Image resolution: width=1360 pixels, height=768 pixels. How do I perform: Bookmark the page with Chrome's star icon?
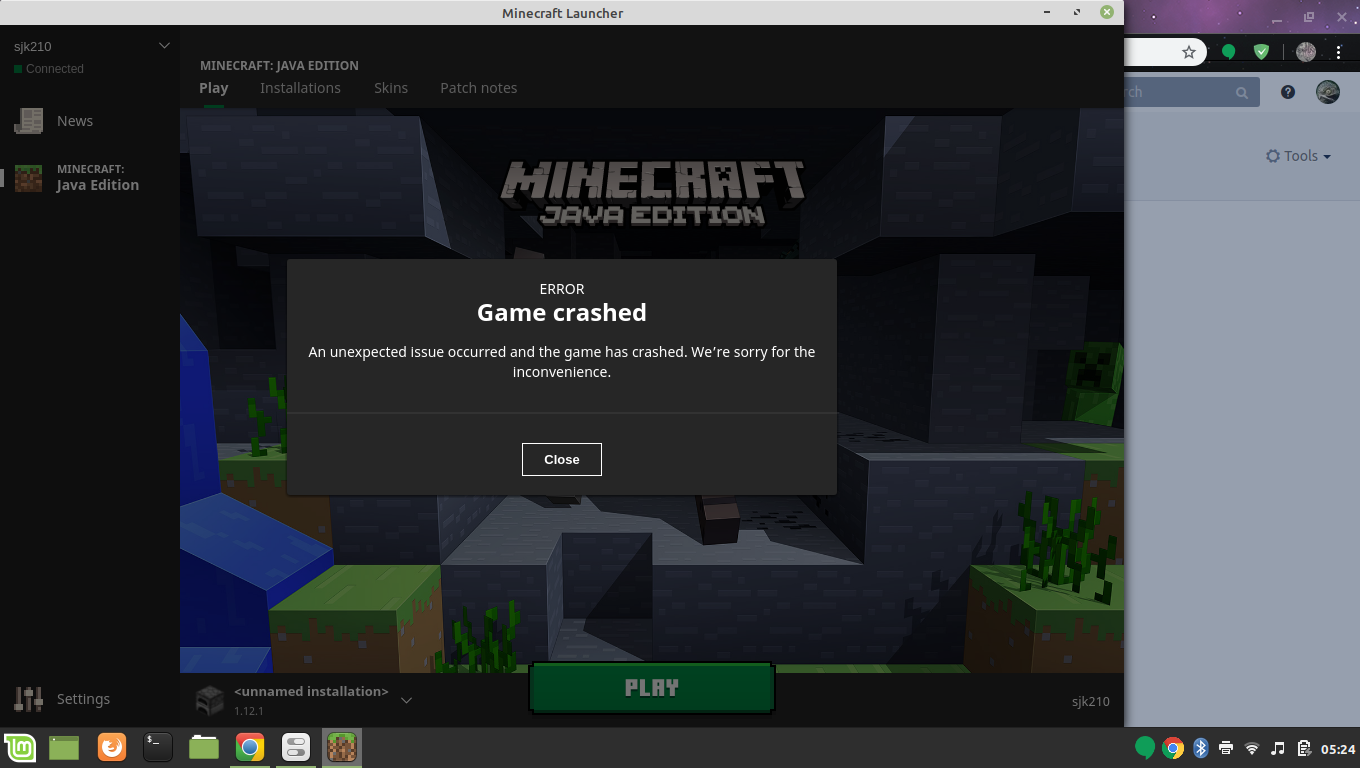(1189, 52)
